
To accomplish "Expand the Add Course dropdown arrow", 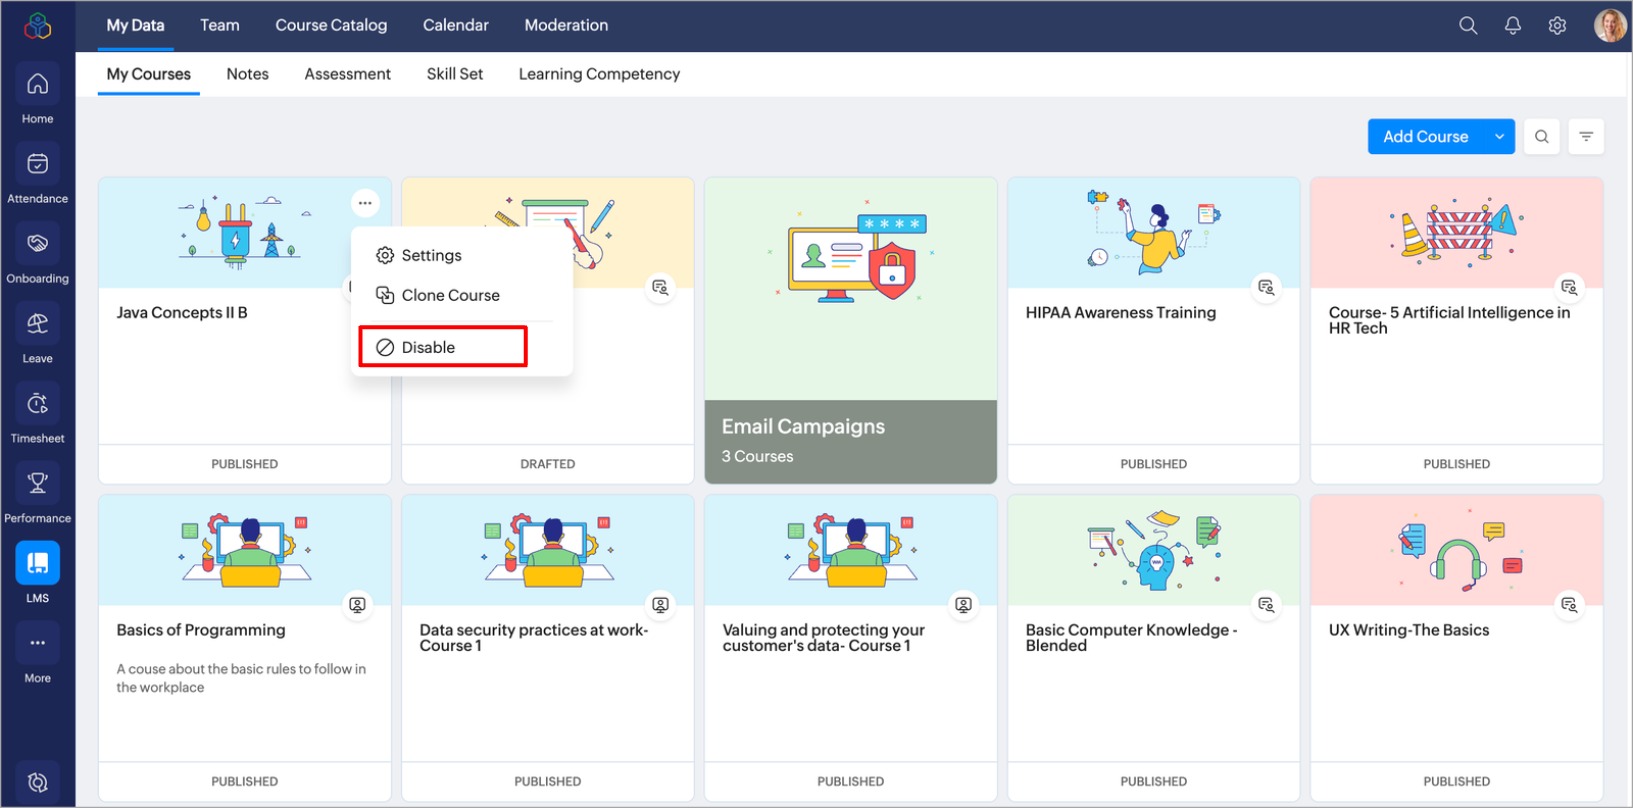I will 1499,137.
